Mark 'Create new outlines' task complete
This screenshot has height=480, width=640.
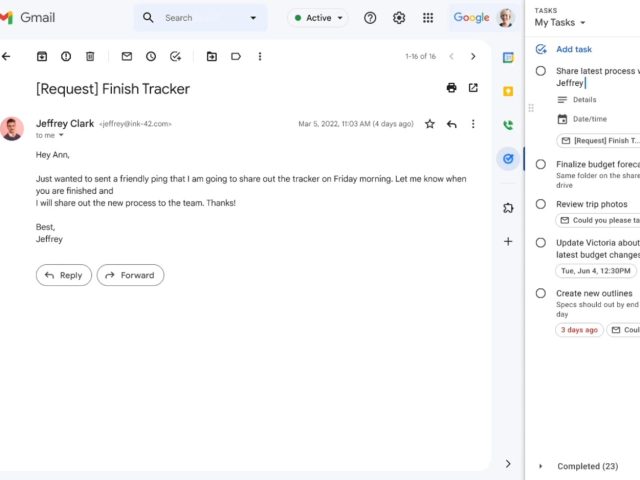(540, 293)
